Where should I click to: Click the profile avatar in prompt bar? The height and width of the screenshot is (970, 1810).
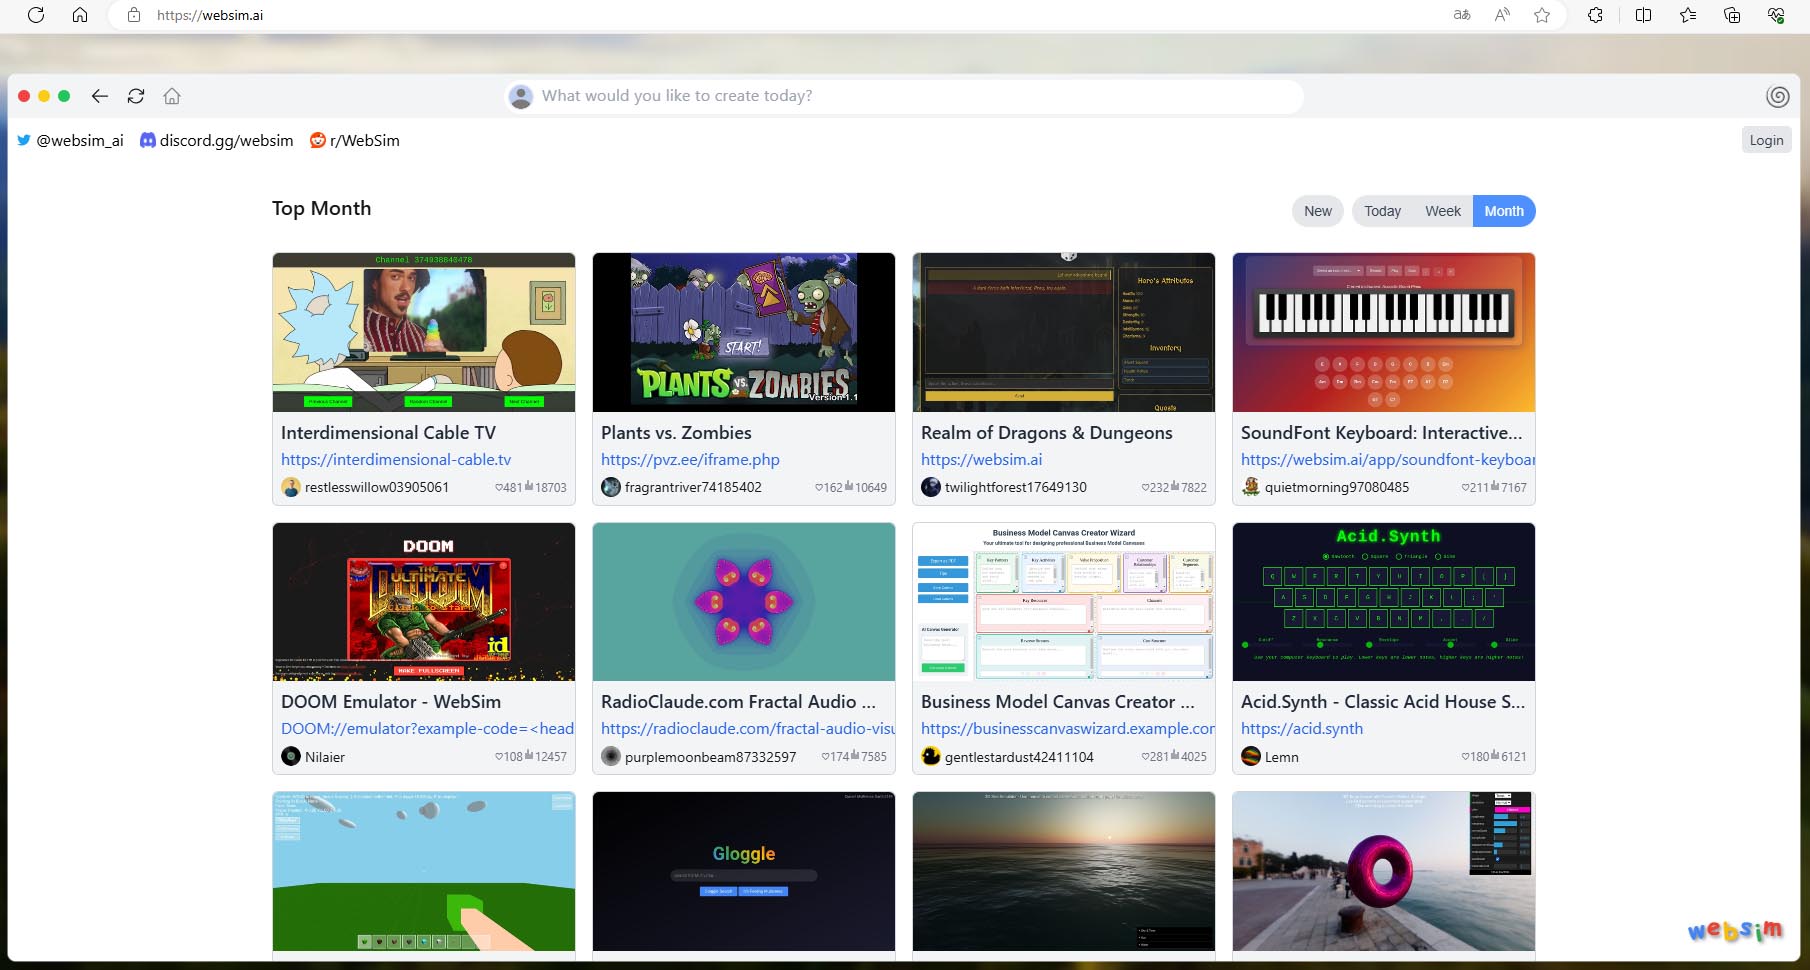[520, 96]
